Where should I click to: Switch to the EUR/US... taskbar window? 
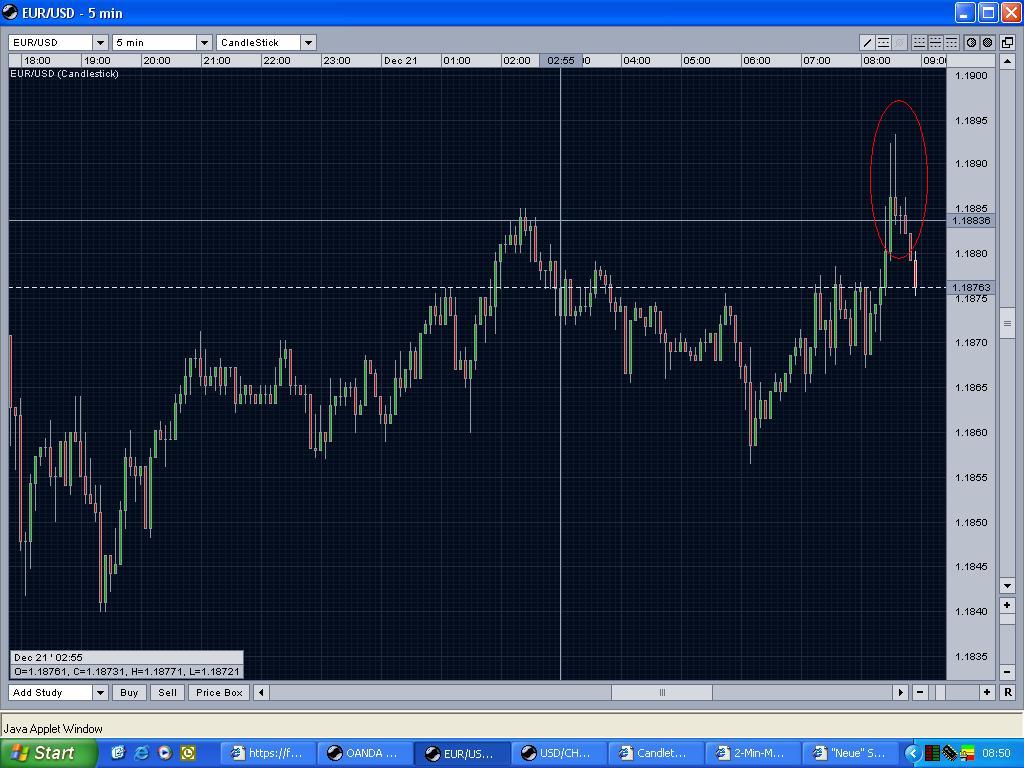pyautogui.click(x=462, y=753)
